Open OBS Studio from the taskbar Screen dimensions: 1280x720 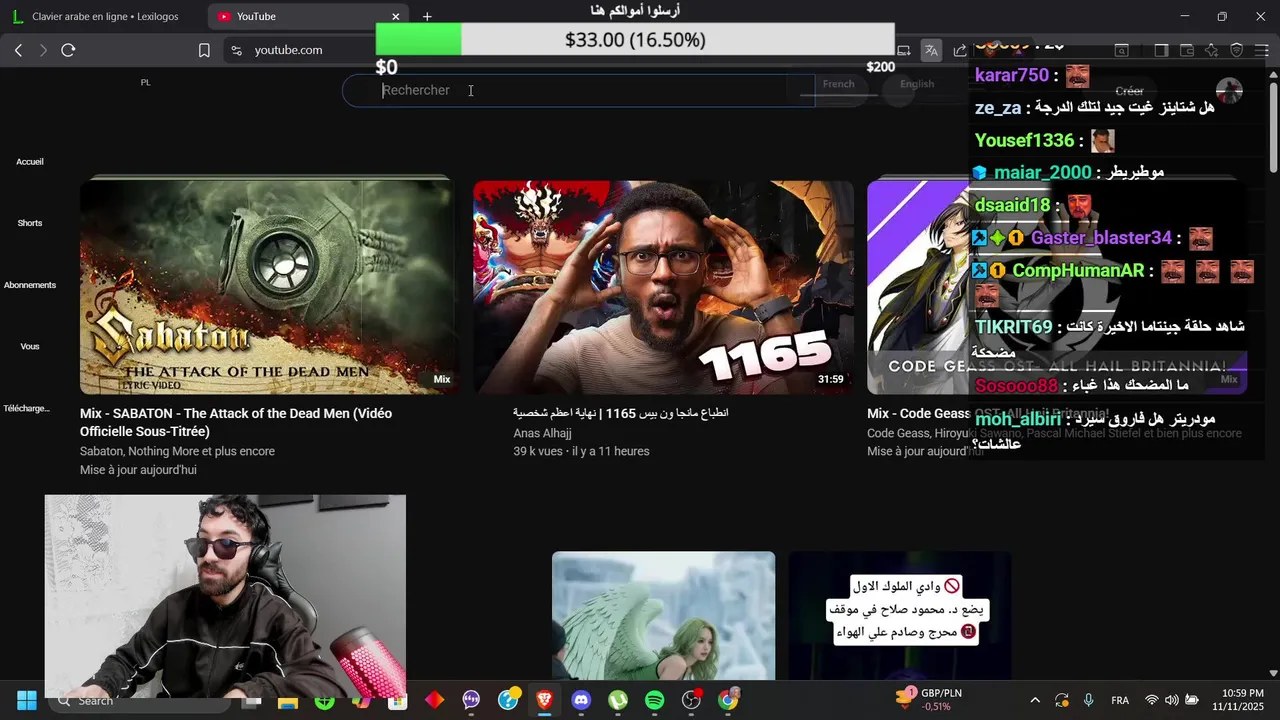coord(691,700)
